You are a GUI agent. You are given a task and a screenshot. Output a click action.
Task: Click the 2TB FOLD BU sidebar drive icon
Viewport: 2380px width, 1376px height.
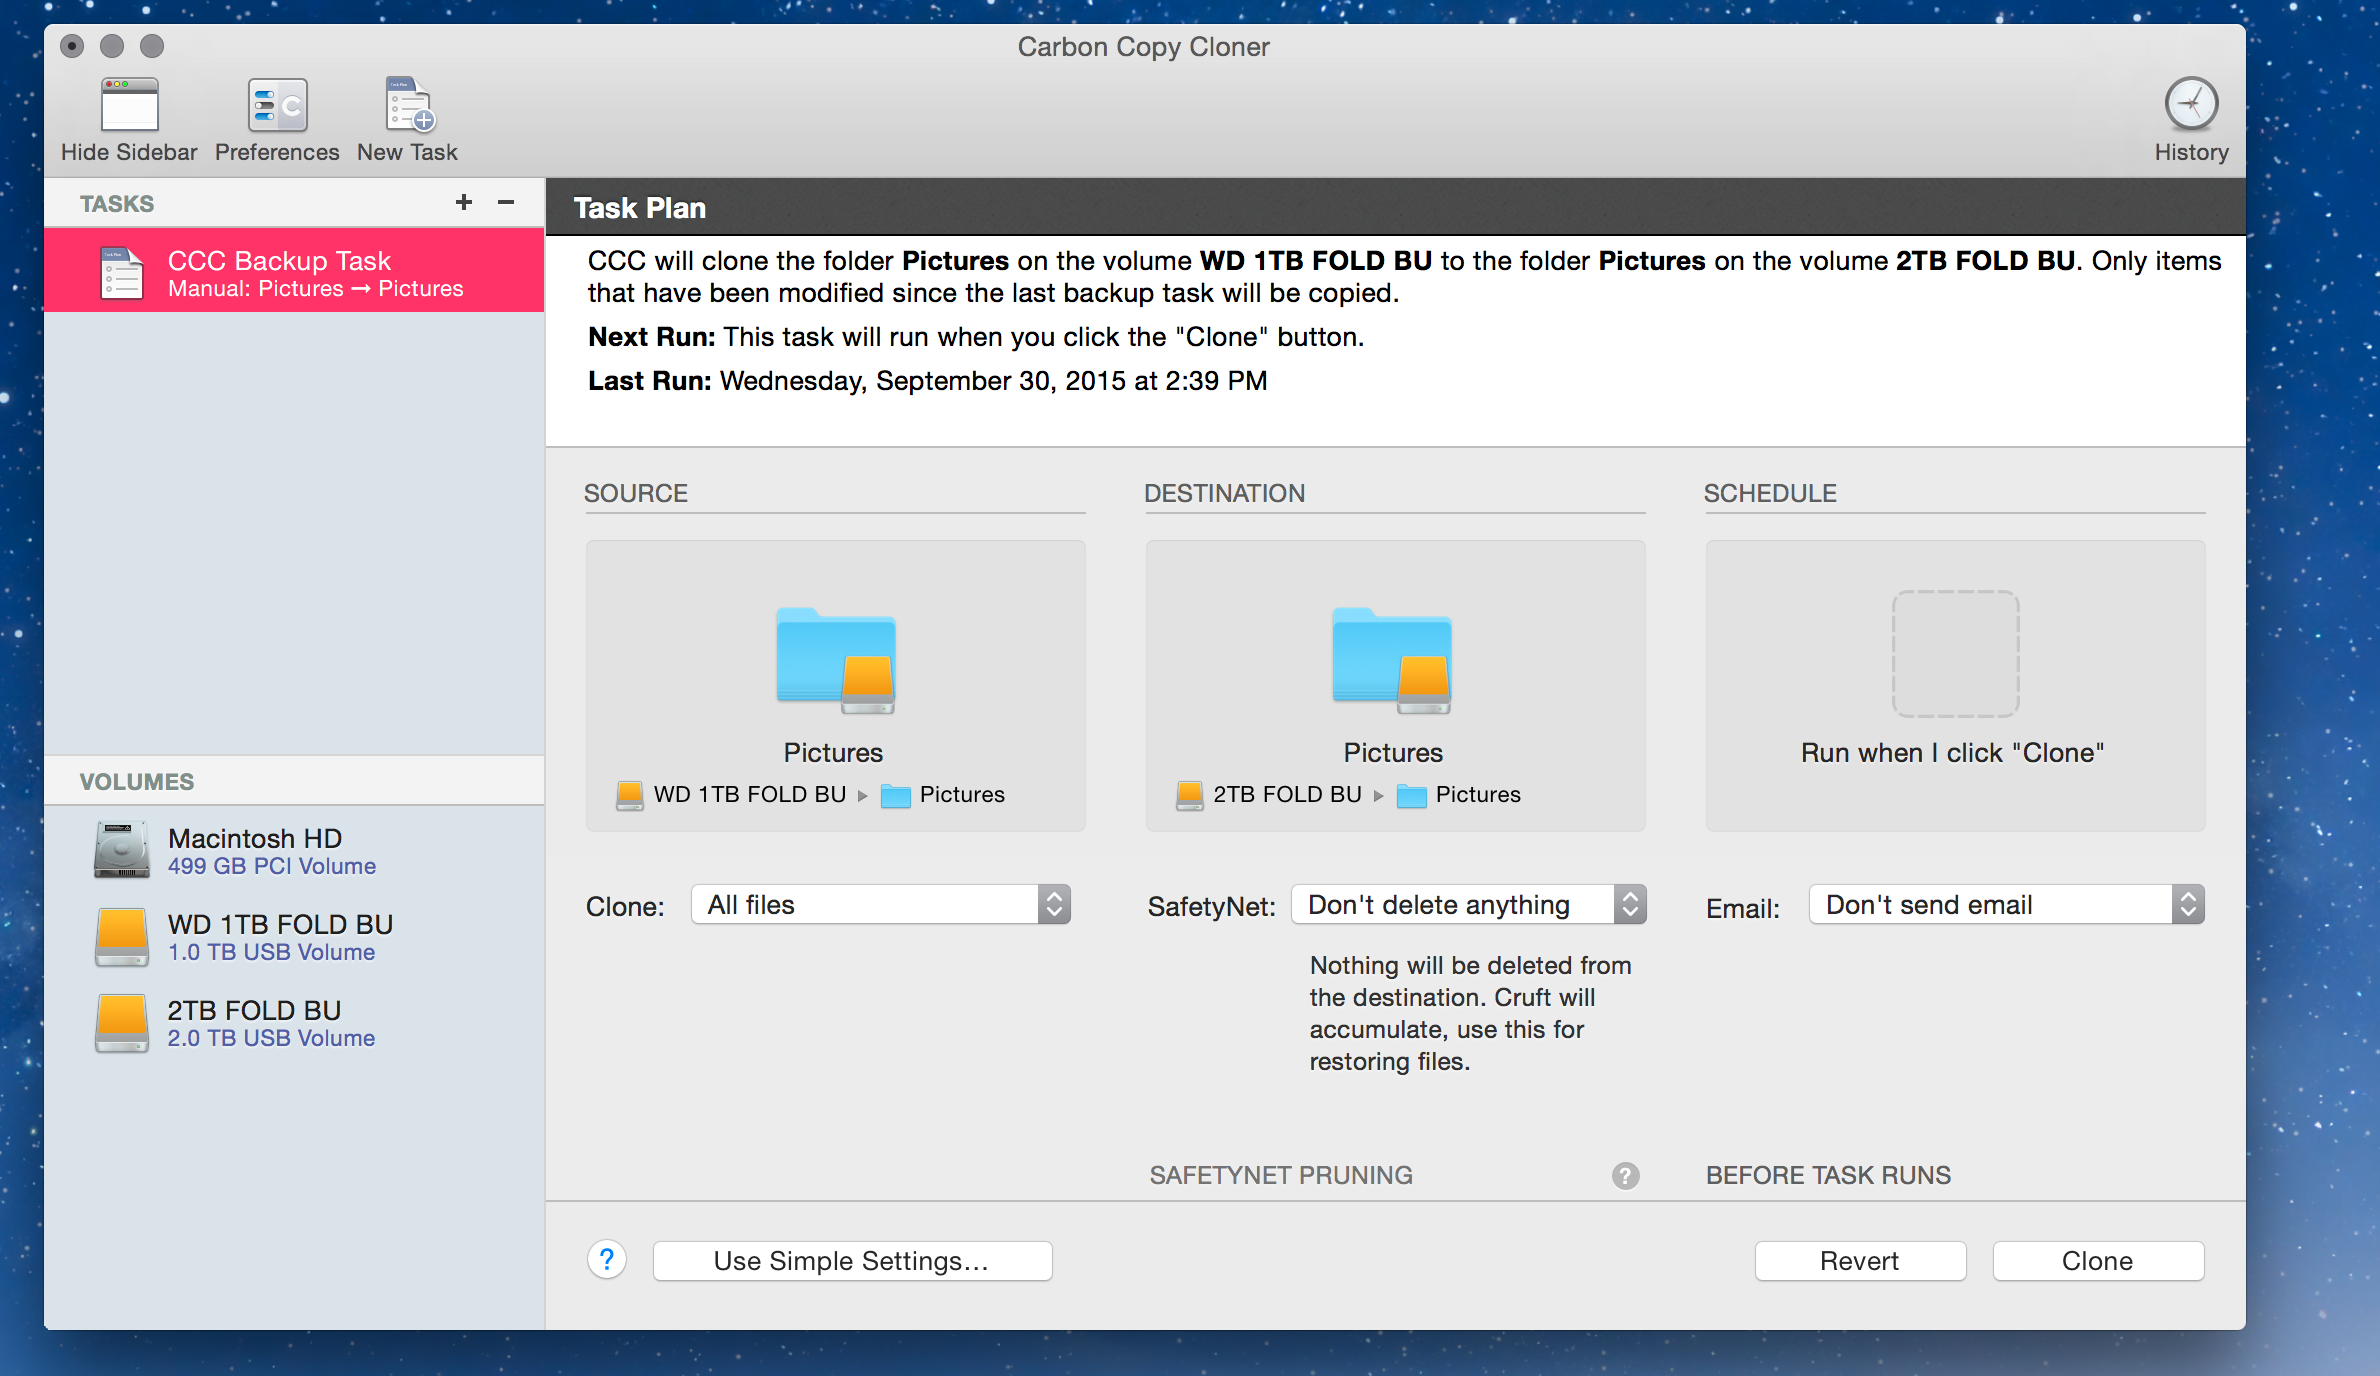click(122, 1023)
